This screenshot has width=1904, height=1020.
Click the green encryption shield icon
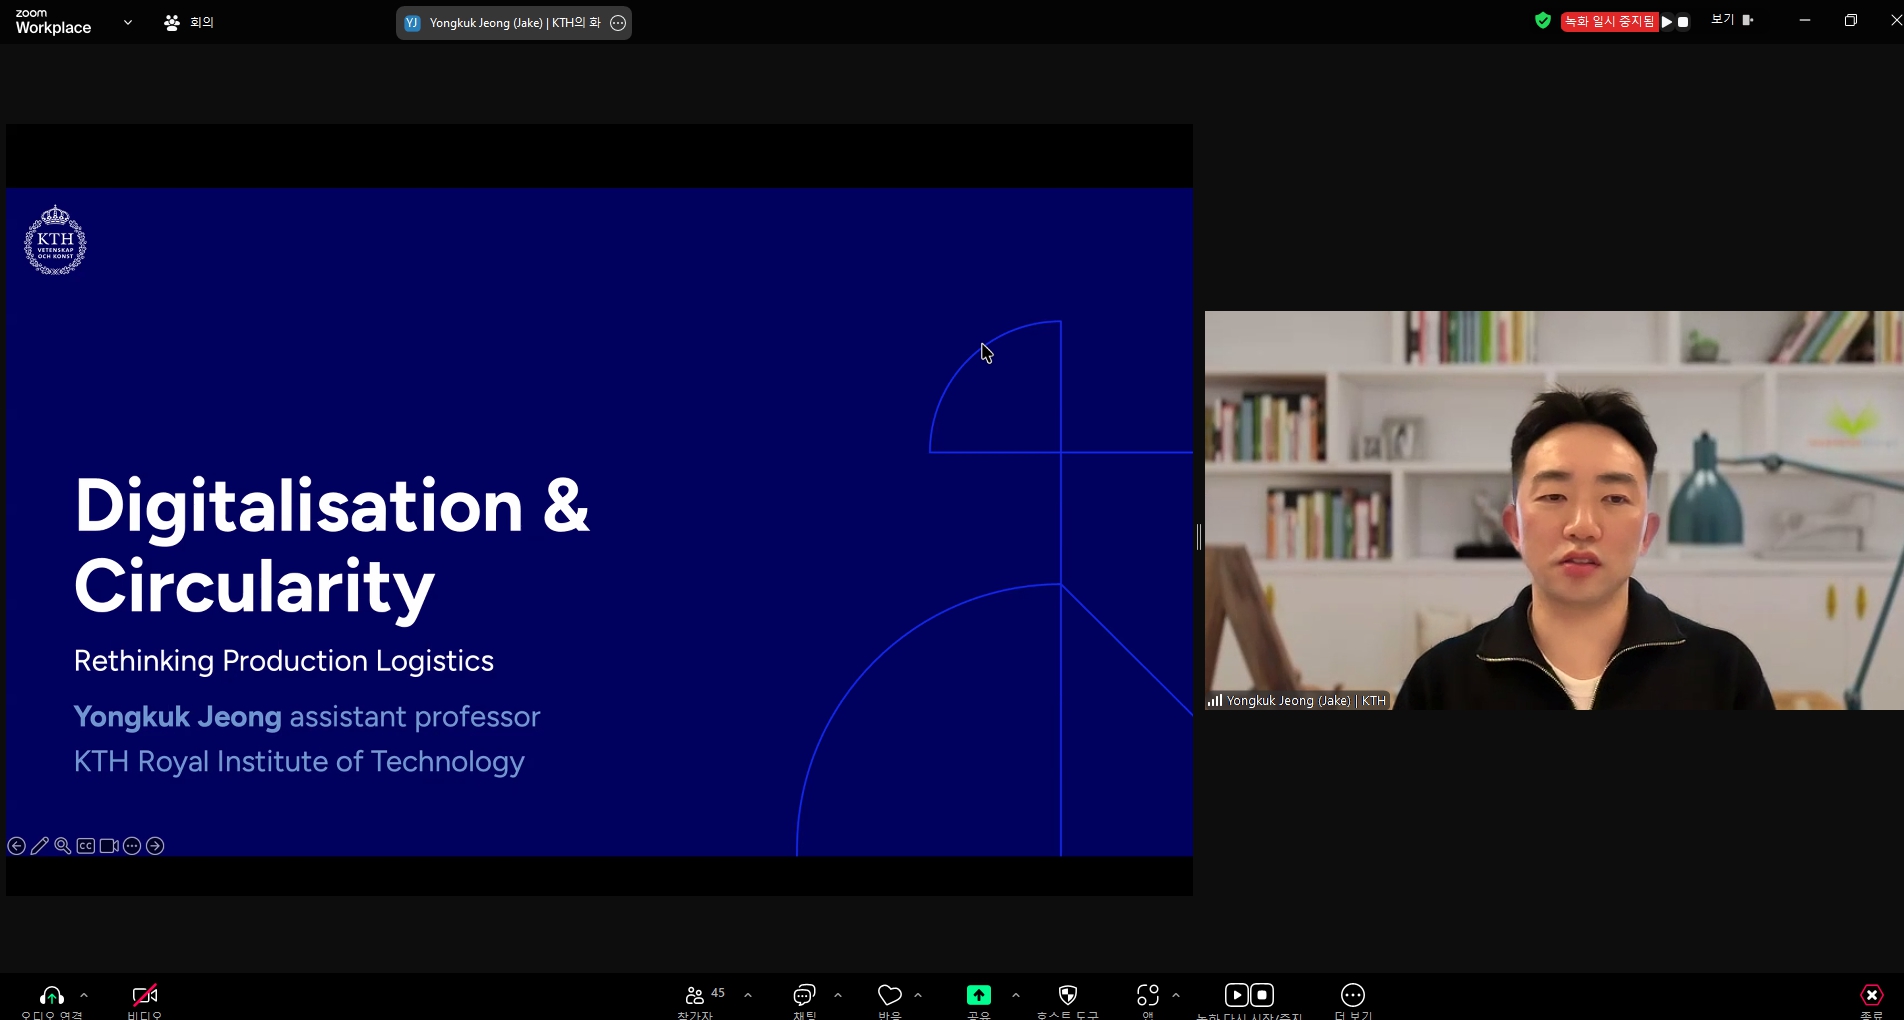[x=1543, y=21]
